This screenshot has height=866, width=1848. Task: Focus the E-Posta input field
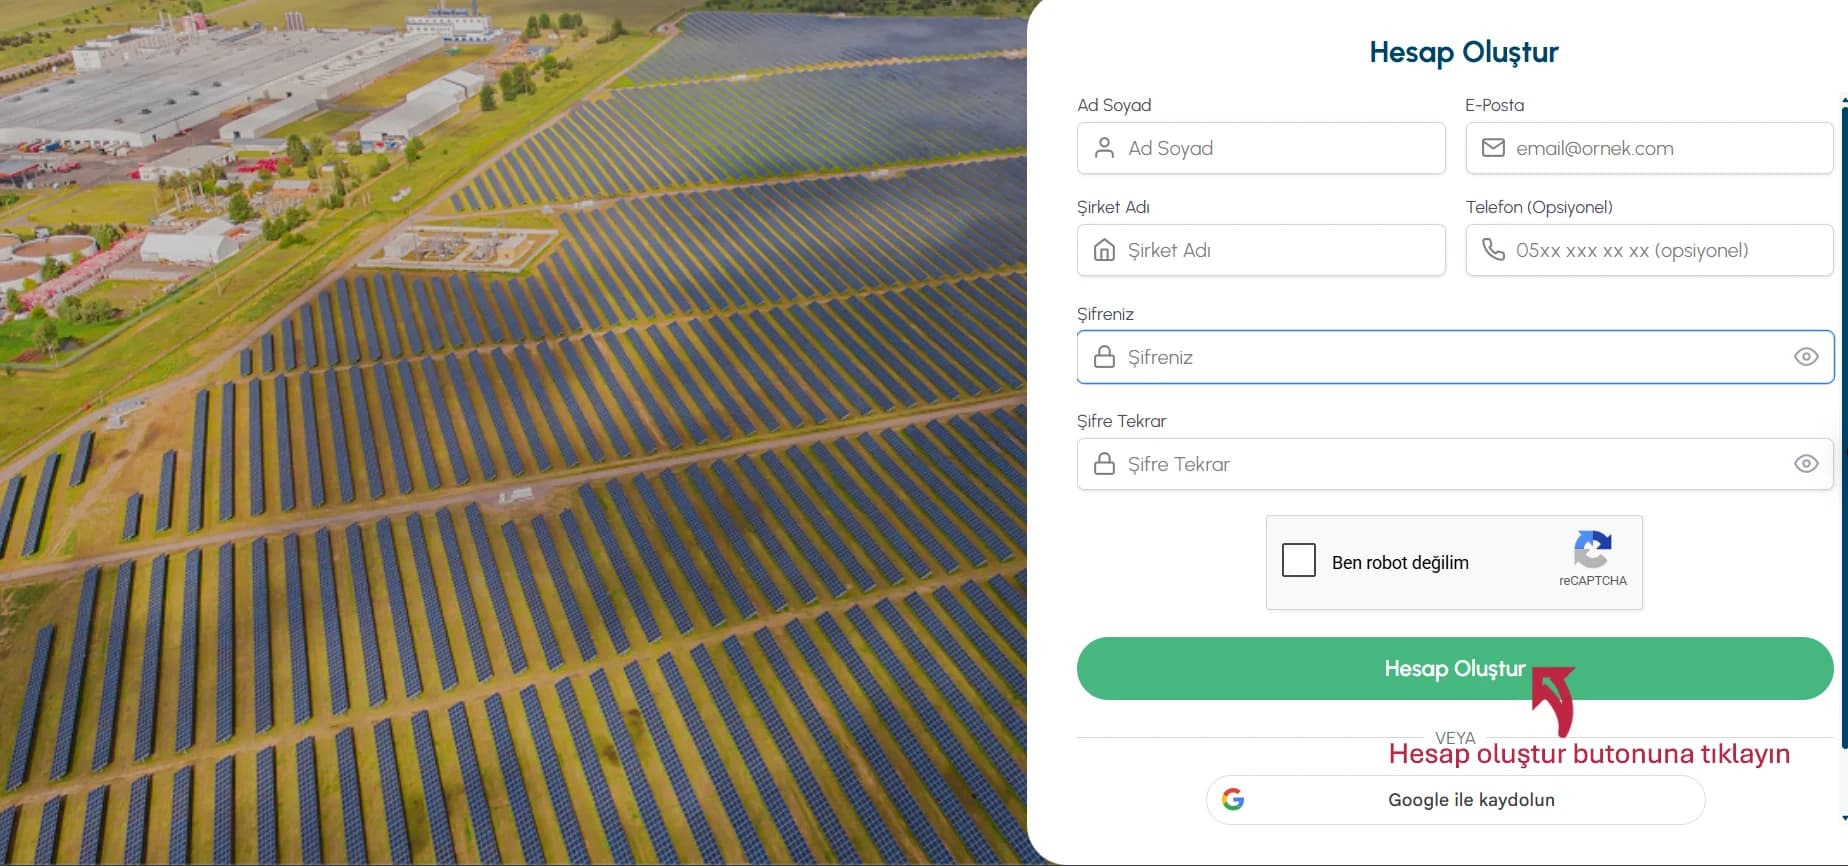click(1649, 148)
